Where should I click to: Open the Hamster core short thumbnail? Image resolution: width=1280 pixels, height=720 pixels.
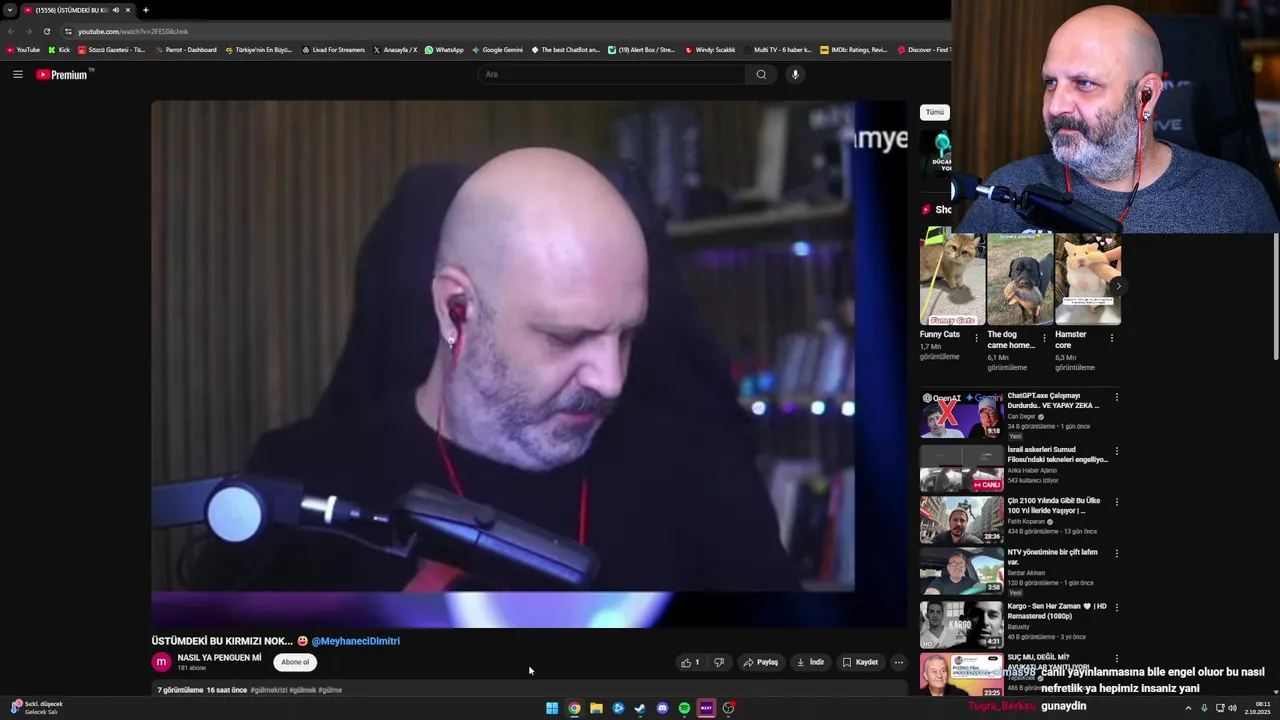tap(1088, 279)
